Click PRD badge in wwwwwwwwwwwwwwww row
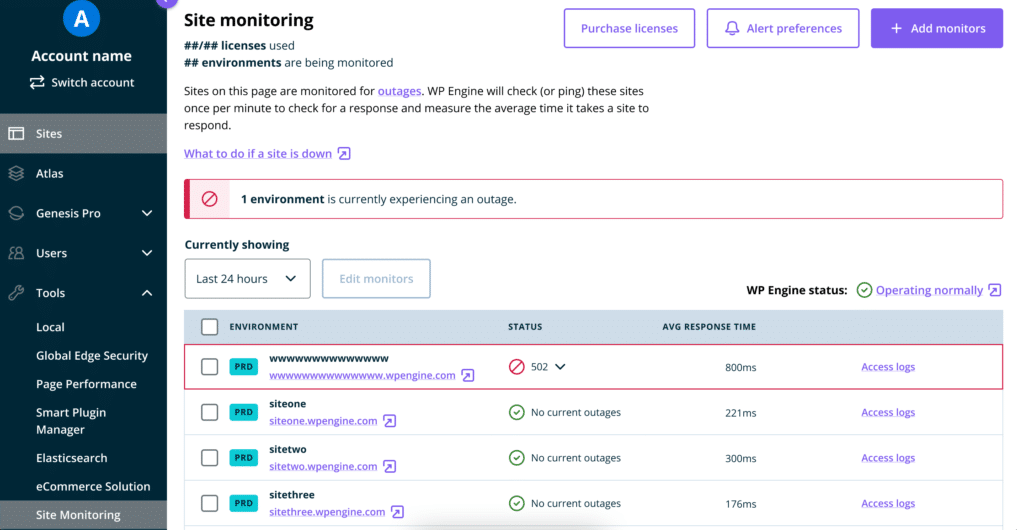 coord(243,367)
